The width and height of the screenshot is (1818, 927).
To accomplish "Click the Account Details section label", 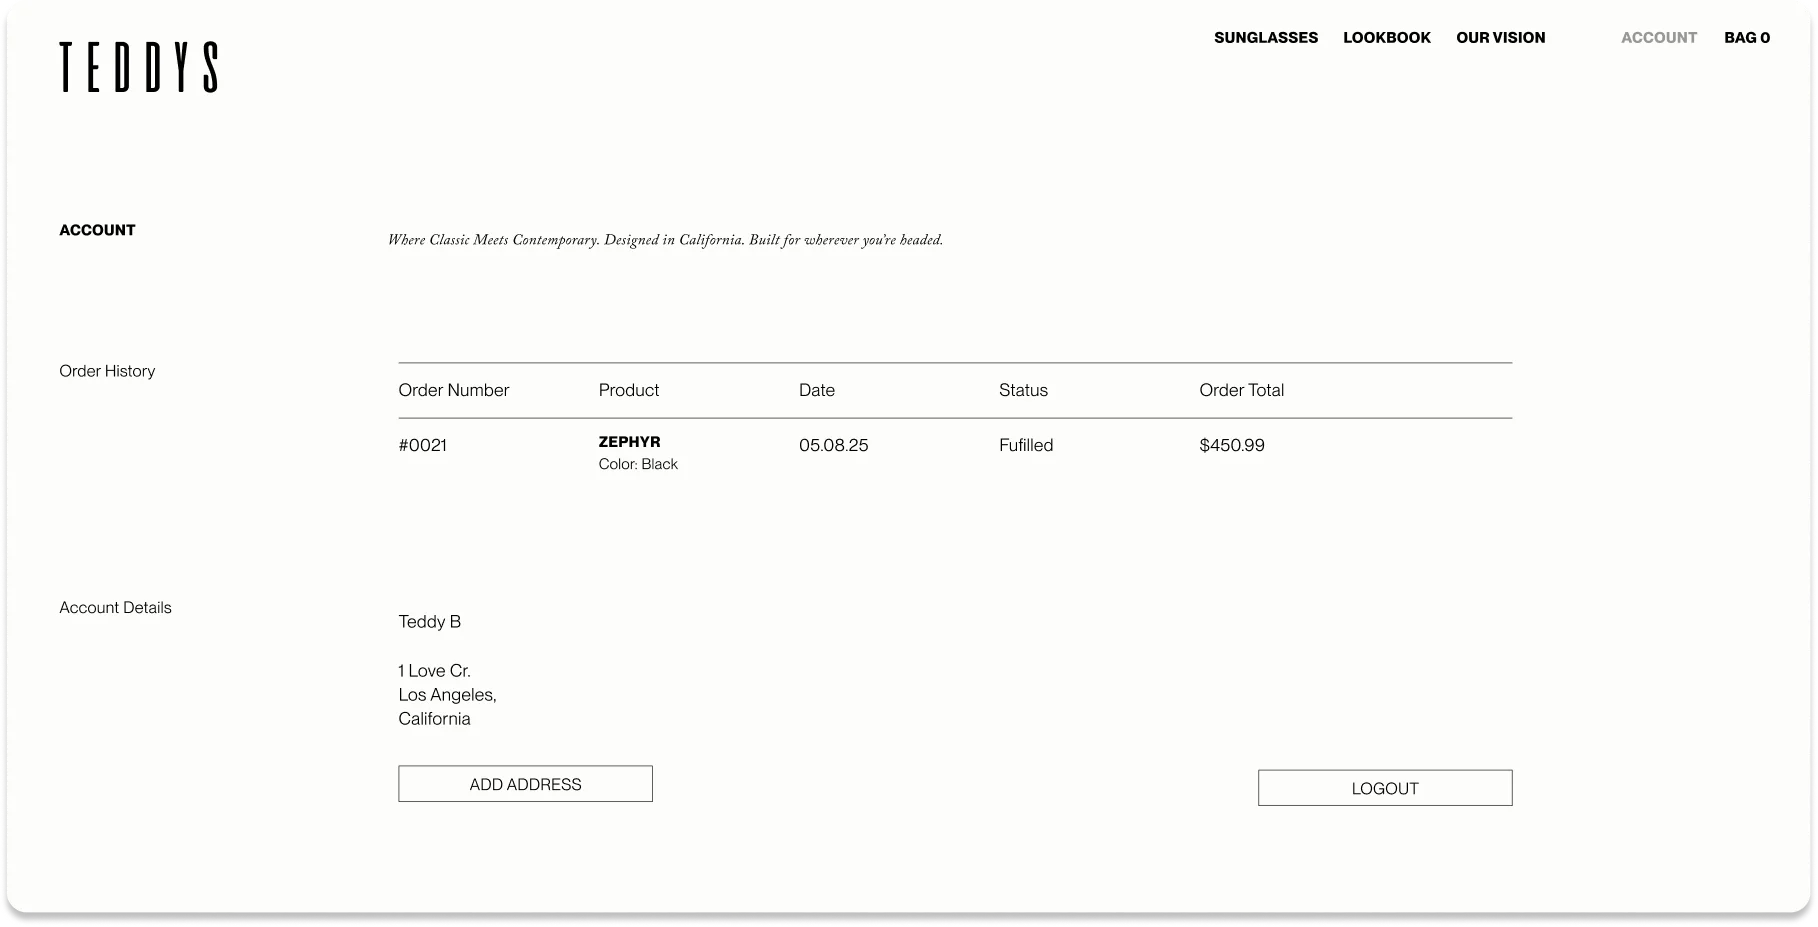I will point(115,608).
